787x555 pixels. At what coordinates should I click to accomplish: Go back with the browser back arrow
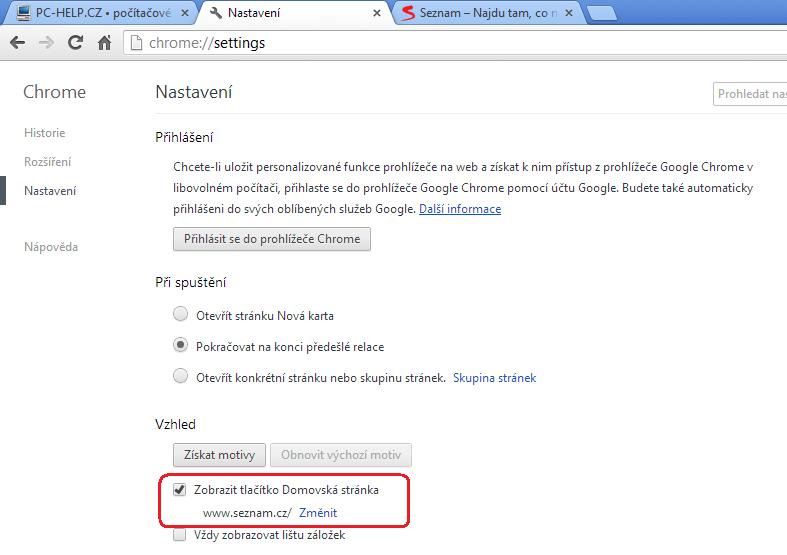(18, 43)
